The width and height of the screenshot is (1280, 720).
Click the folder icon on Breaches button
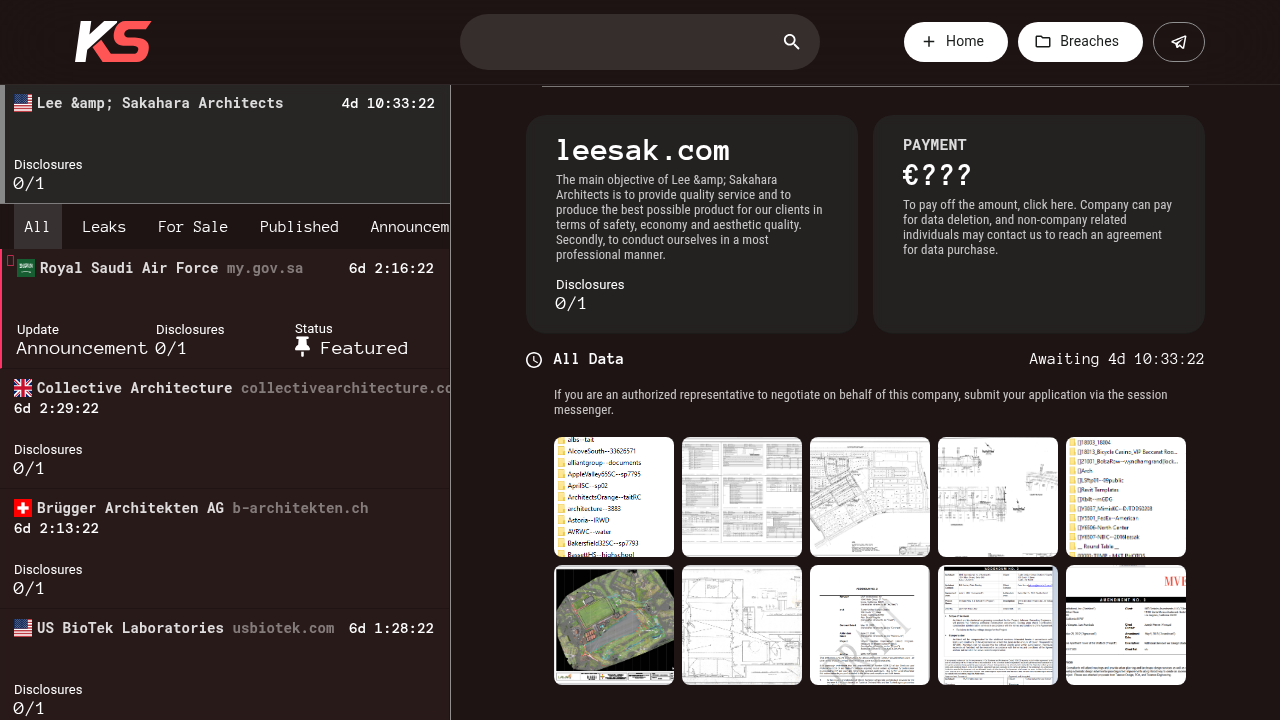1043,42
